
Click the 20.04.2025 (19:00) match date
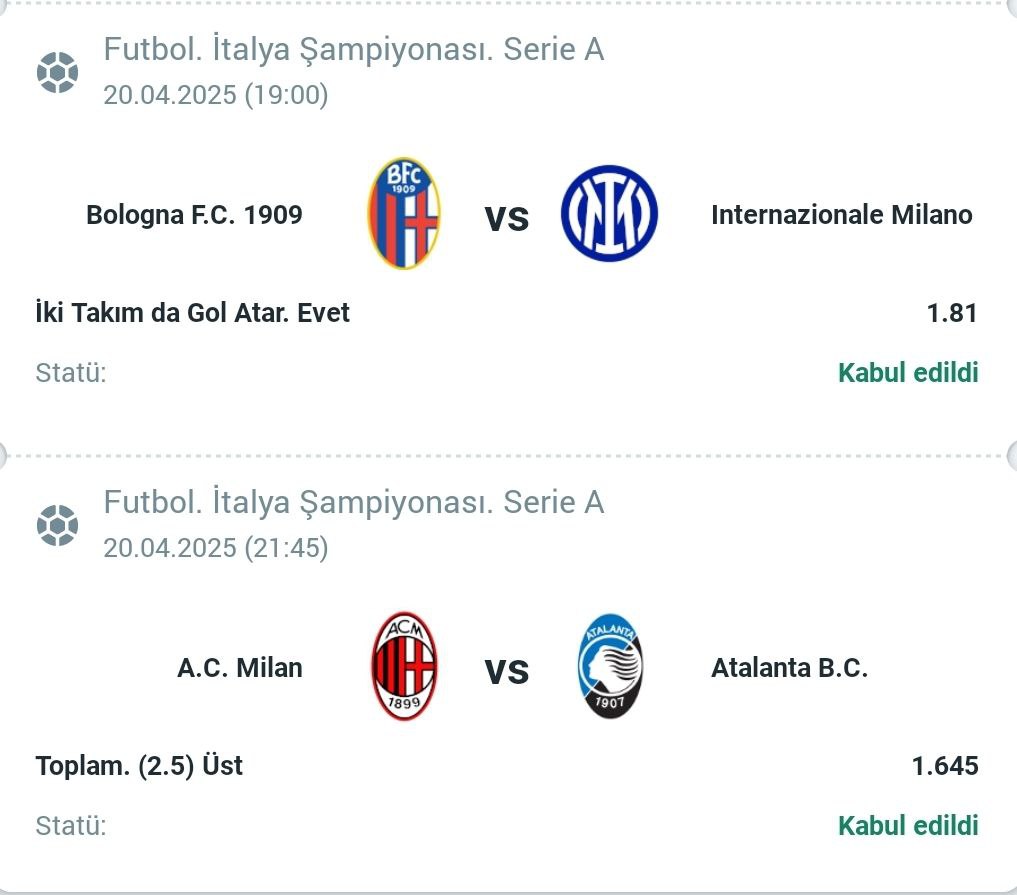coord(216,95)
